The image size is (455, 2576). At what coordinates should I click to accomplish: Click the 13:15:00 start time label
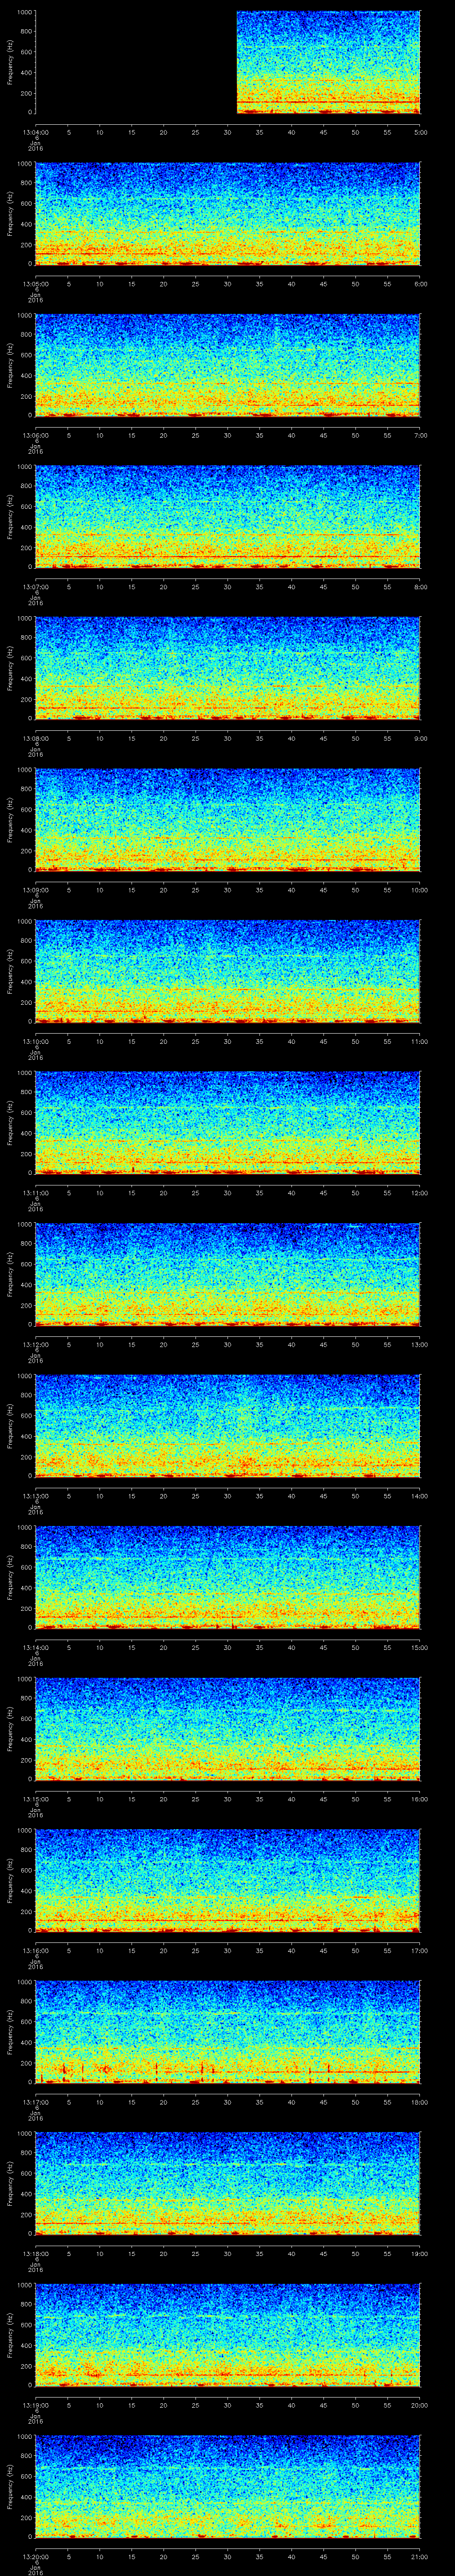[x=36, y=1799]
